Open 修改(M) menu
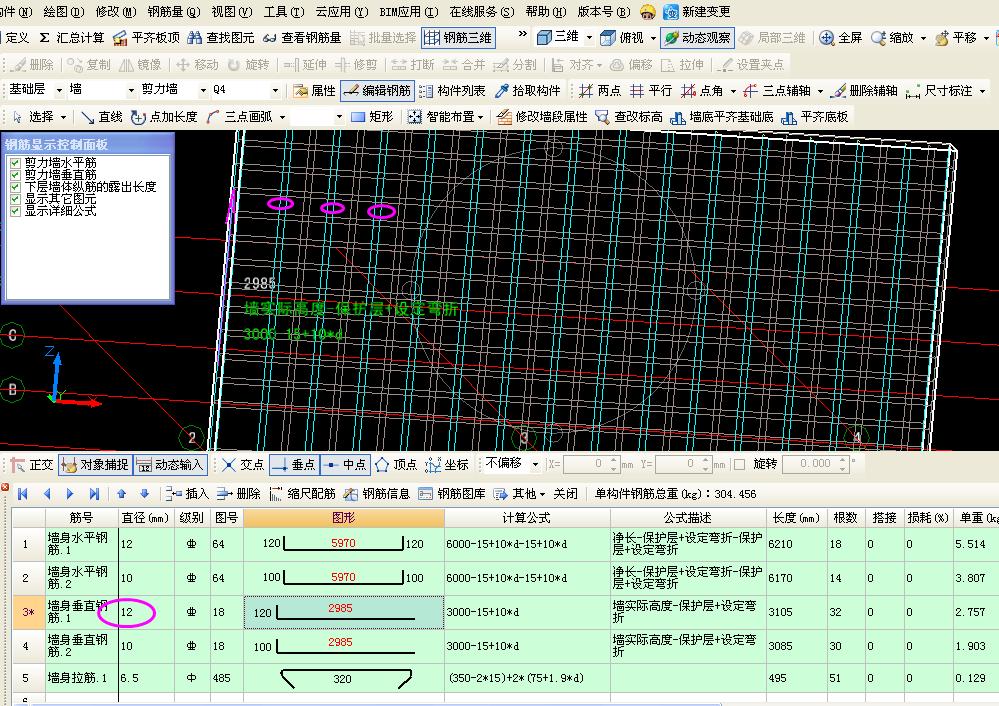The image size is (999, 706). point(115,11)
